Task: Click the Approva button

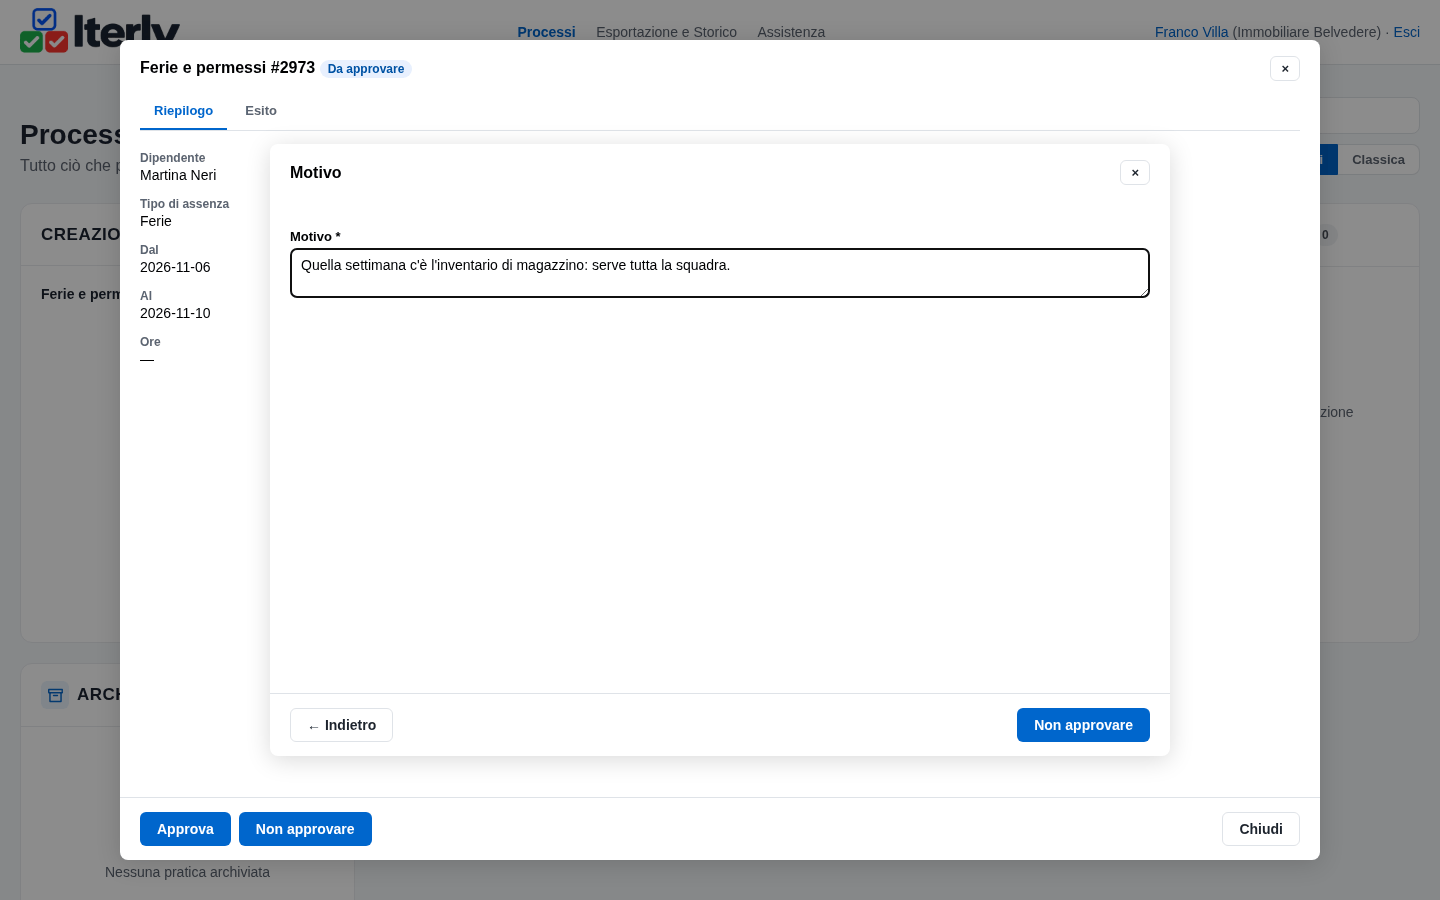Action: 185,829
